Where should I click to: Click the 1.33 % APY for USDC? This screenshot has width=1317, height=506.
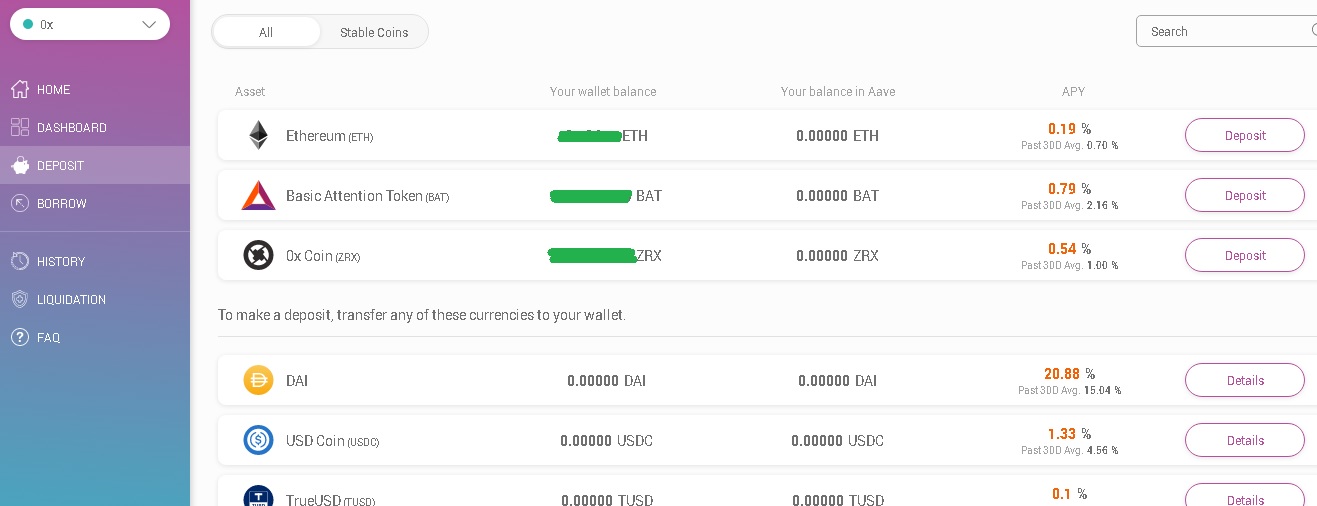pyautogui.click(x=1069, y=433)
